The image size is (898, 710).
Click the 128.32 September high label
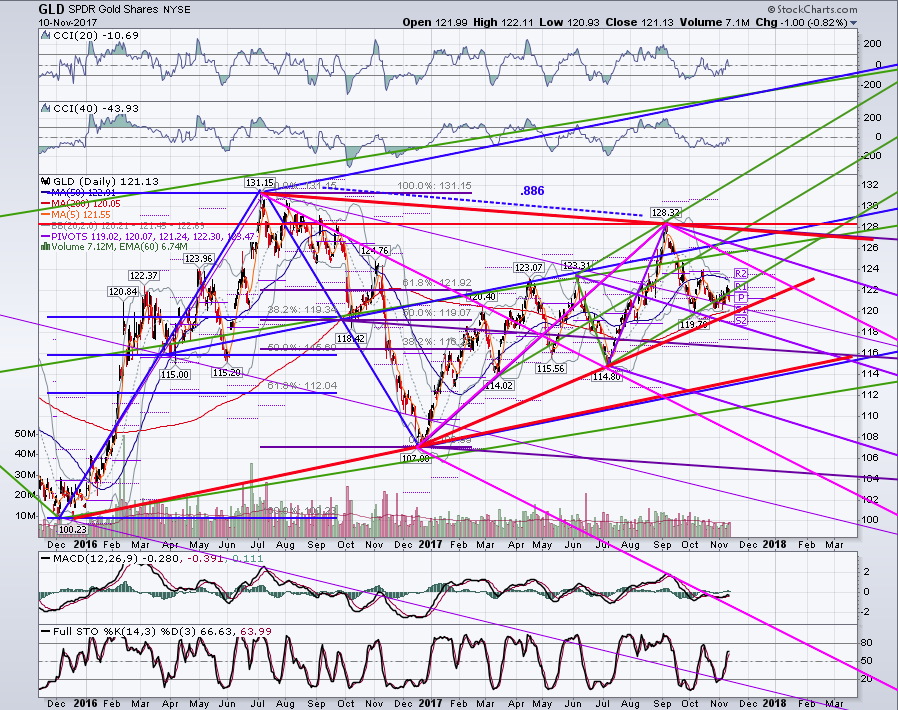tap(666, 212)
